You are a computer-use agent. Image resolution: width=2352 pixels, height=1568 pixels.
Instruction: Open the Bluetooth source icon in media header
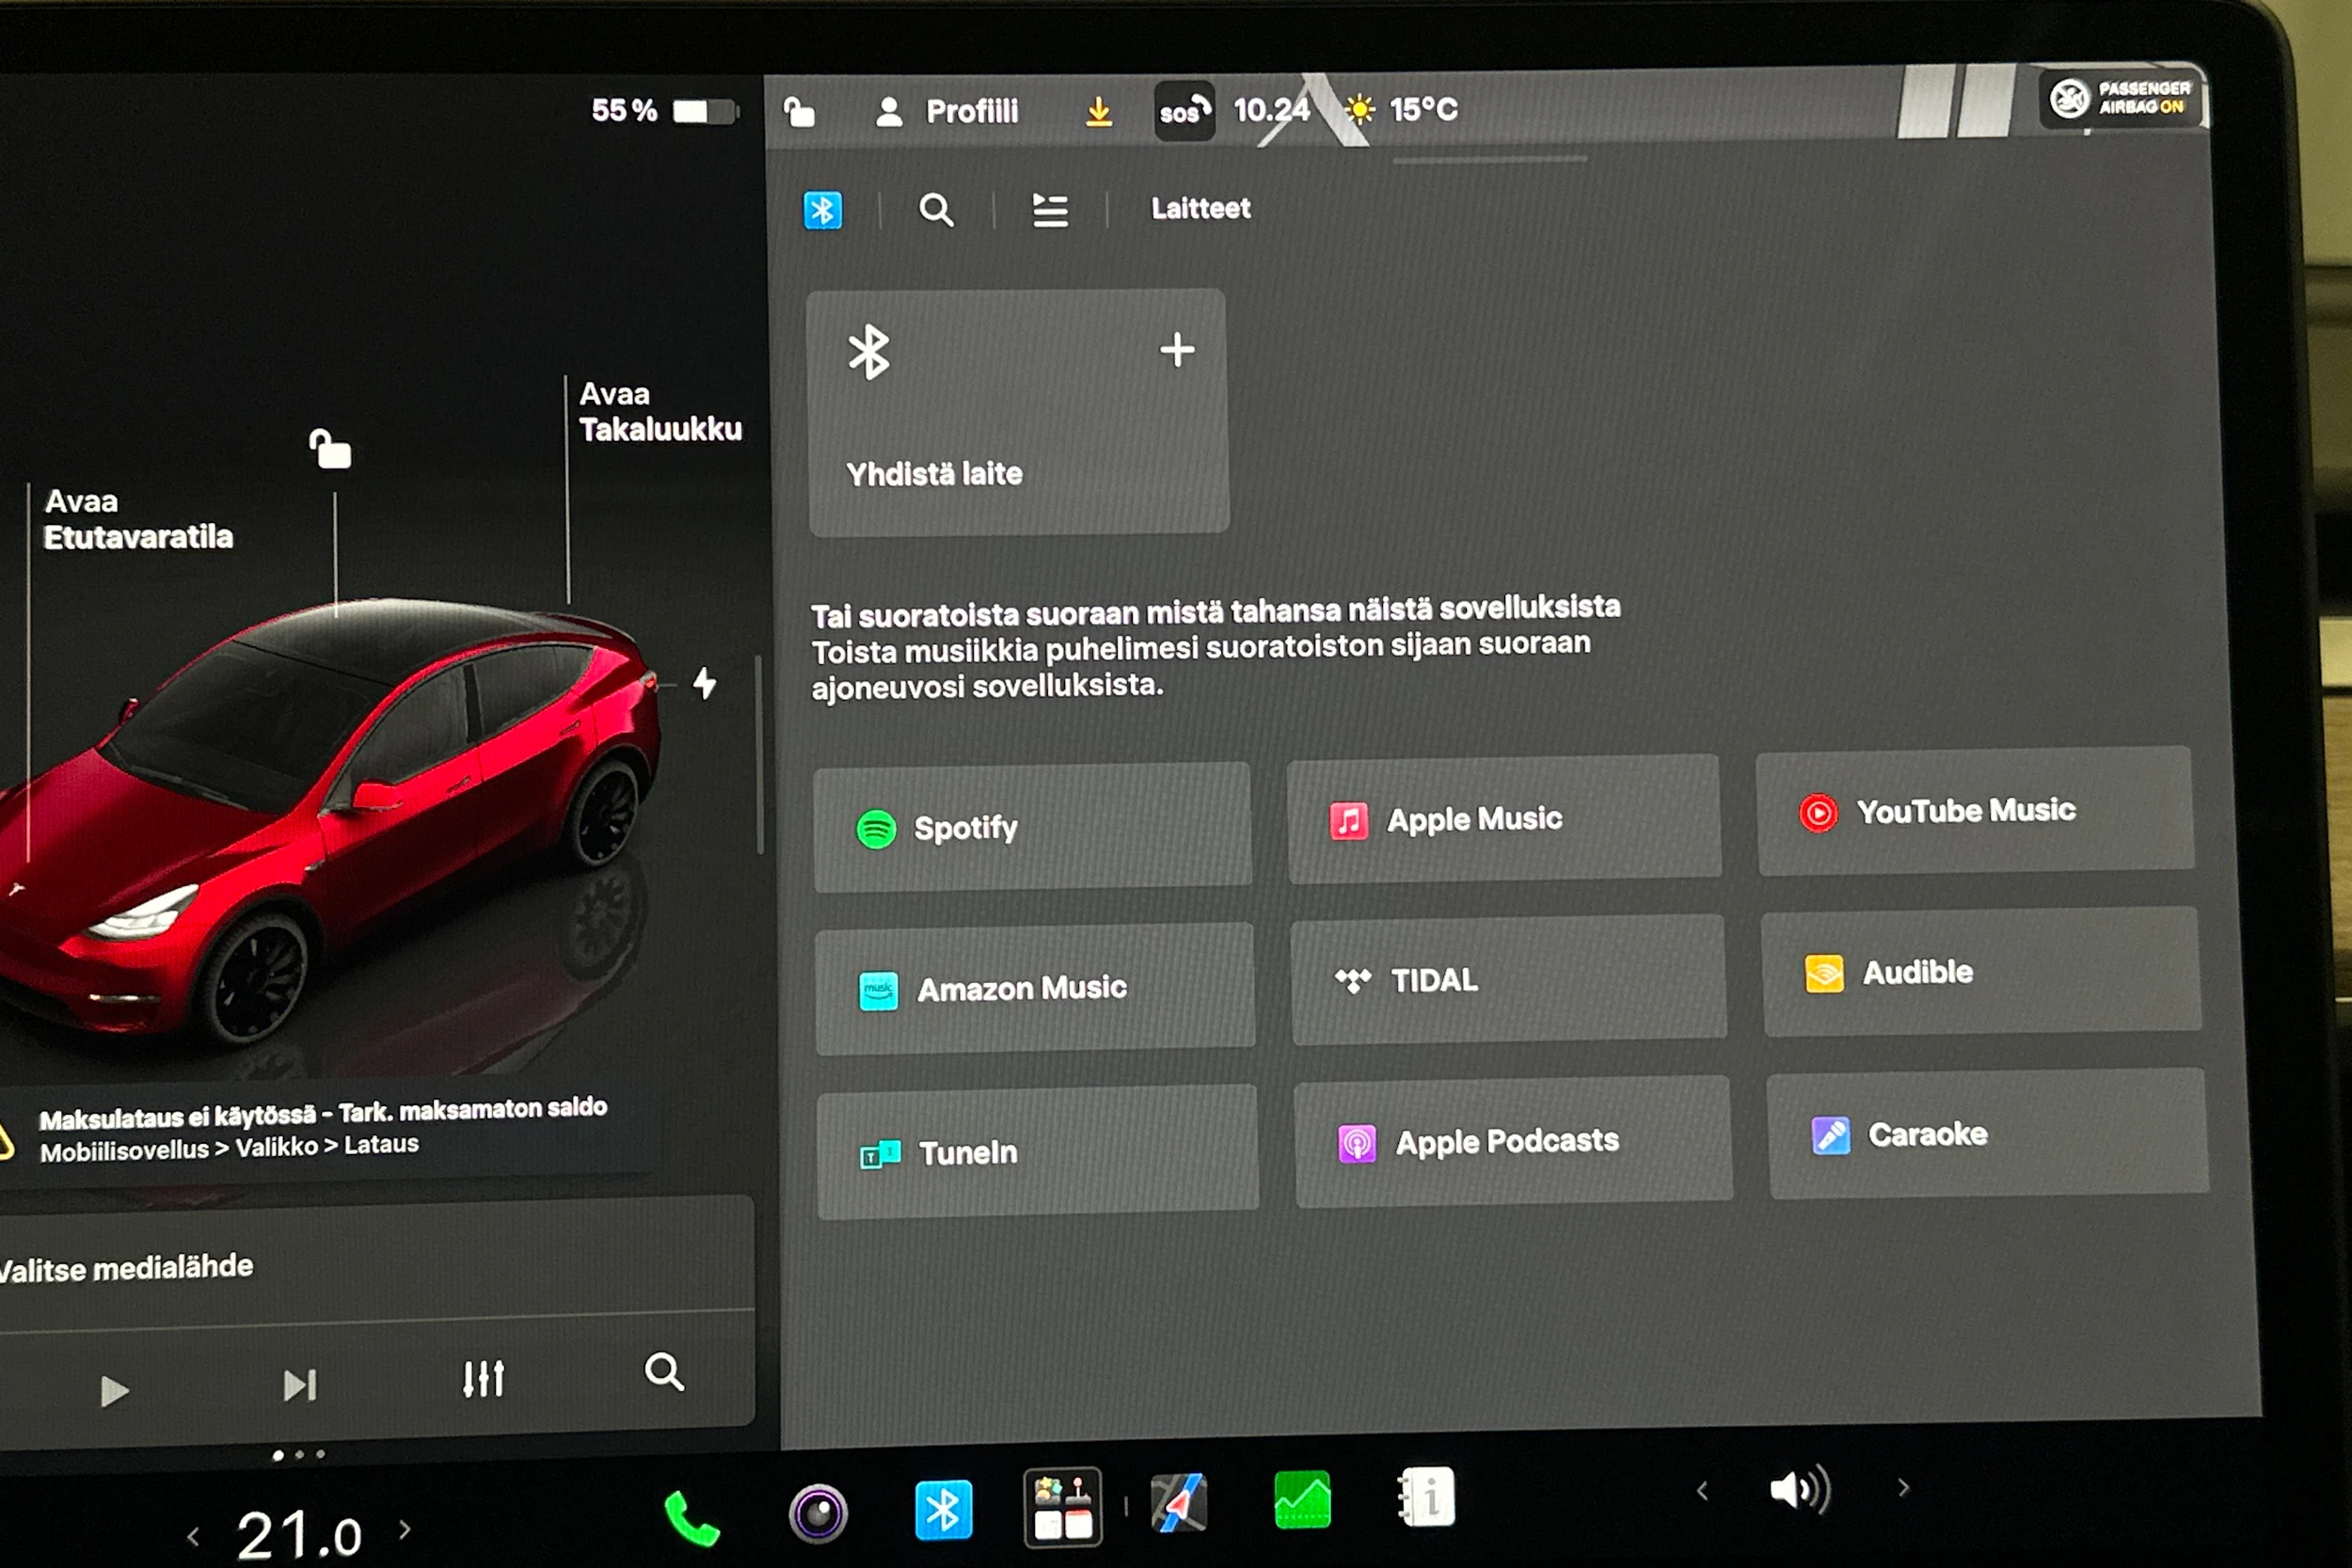(x=822, y=210)
